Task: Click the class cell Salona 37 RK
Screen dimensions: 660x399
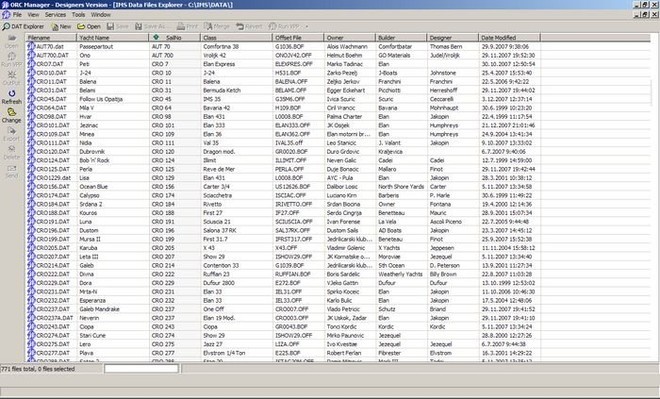Action: coord(220,230)
